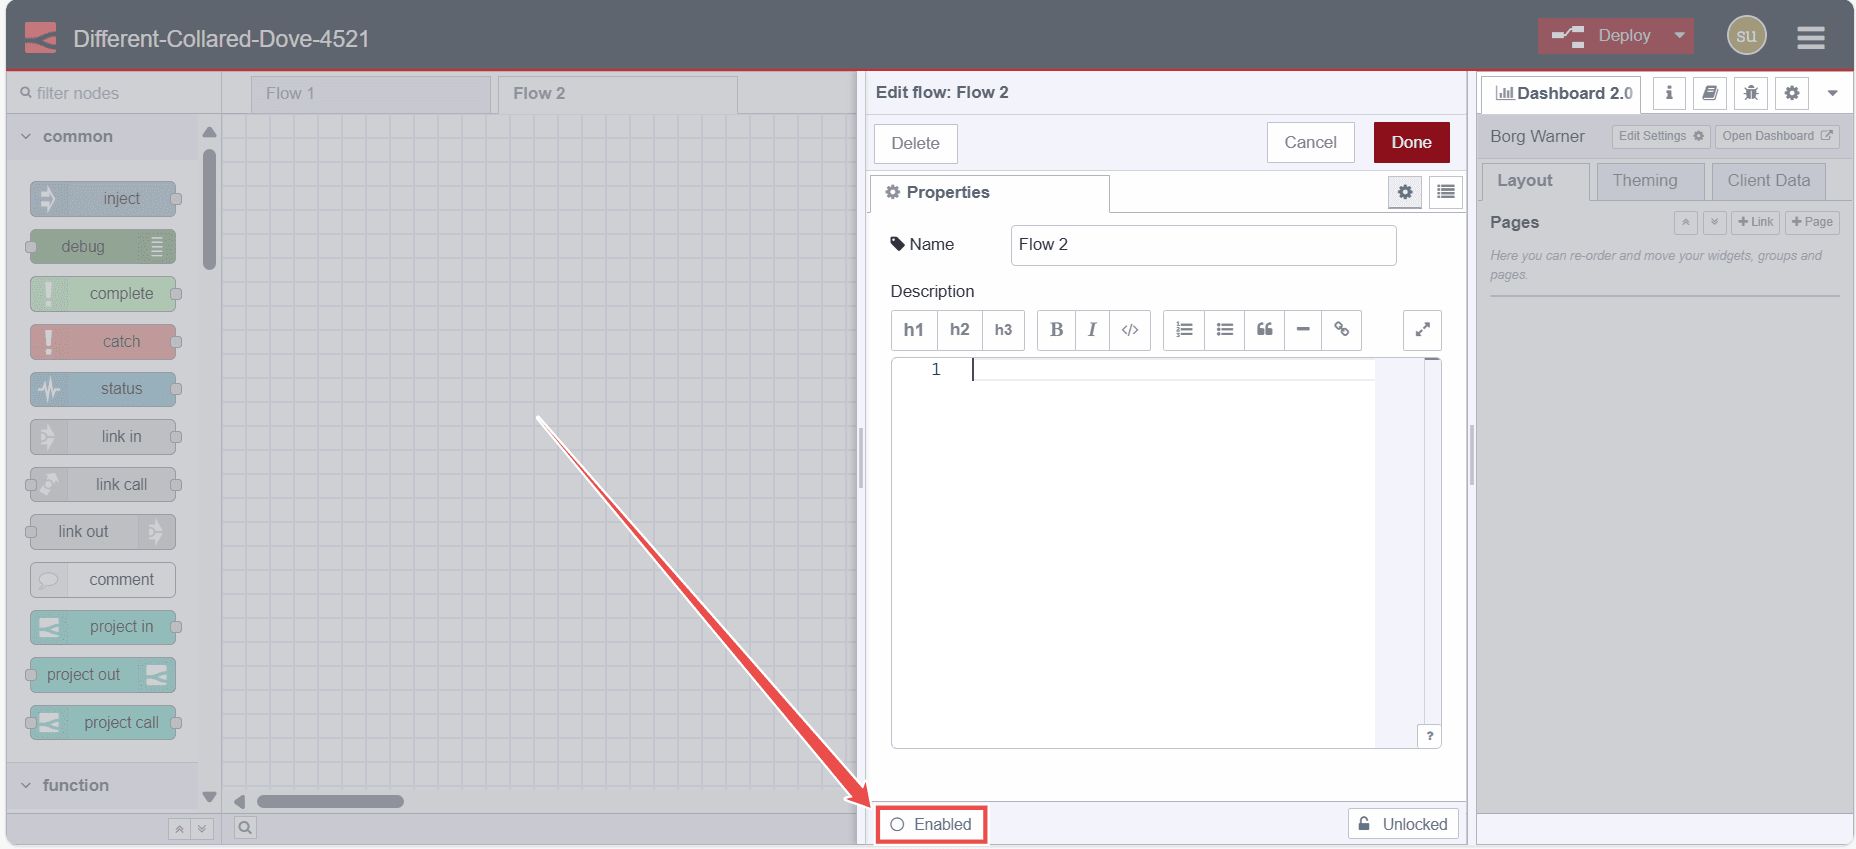
Task: Apply heading h2 formatting
Action: (x=960, y=330)
